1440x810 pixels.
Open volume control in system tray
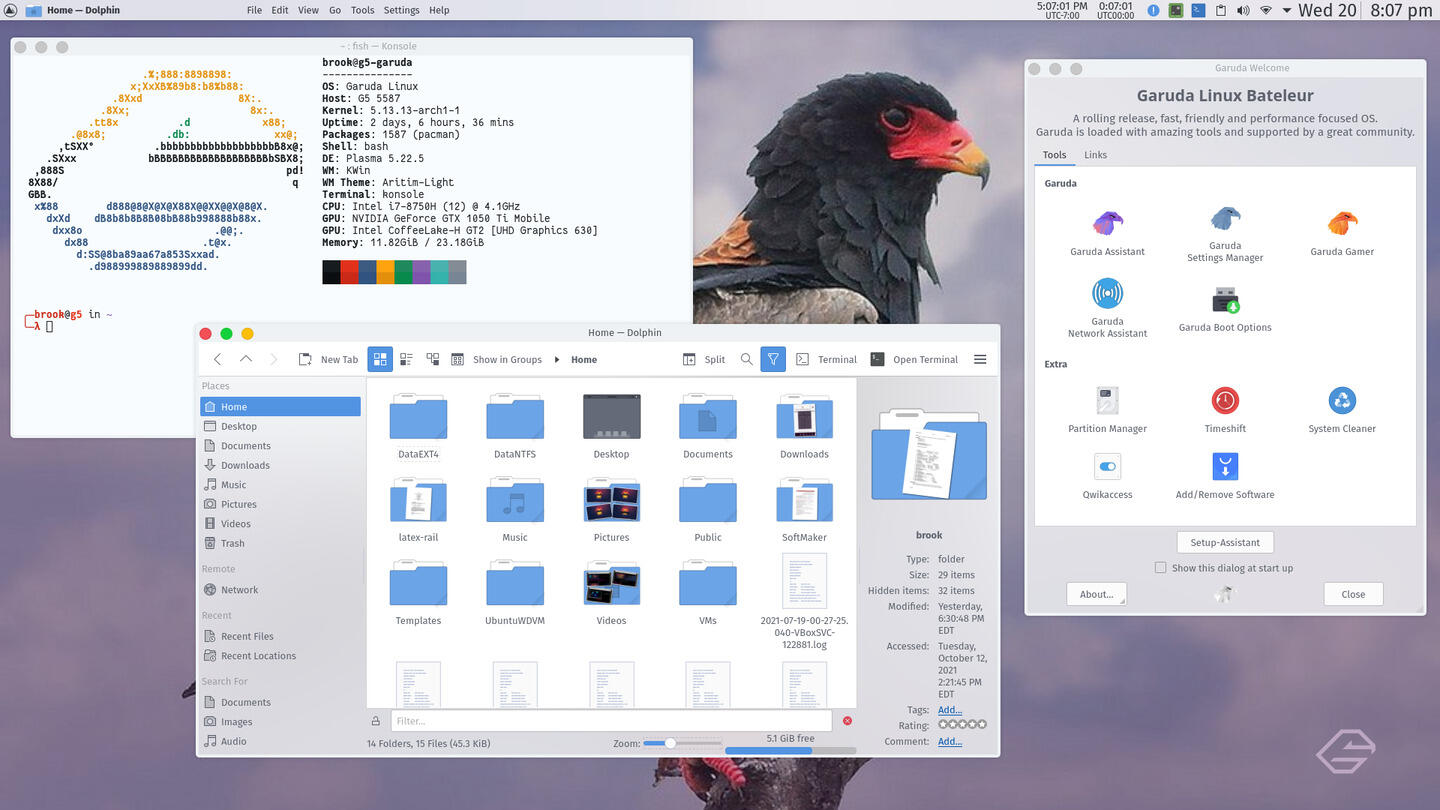click(x=1243, y=10)
